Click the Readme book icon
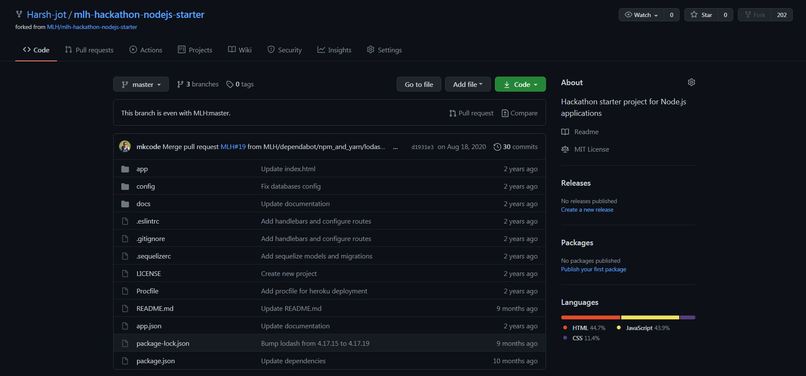 565,132
